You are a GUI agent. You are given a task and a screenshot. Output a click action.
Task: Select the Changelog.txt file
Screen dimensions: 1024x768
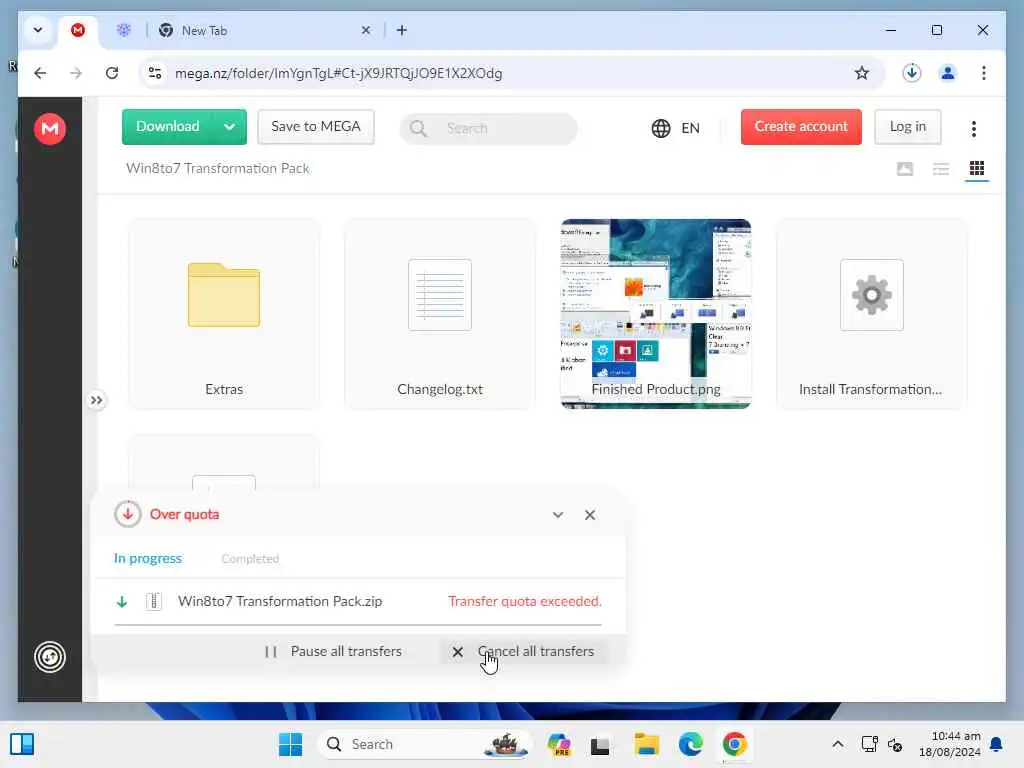pyautogui.click(x=440, y=314)
